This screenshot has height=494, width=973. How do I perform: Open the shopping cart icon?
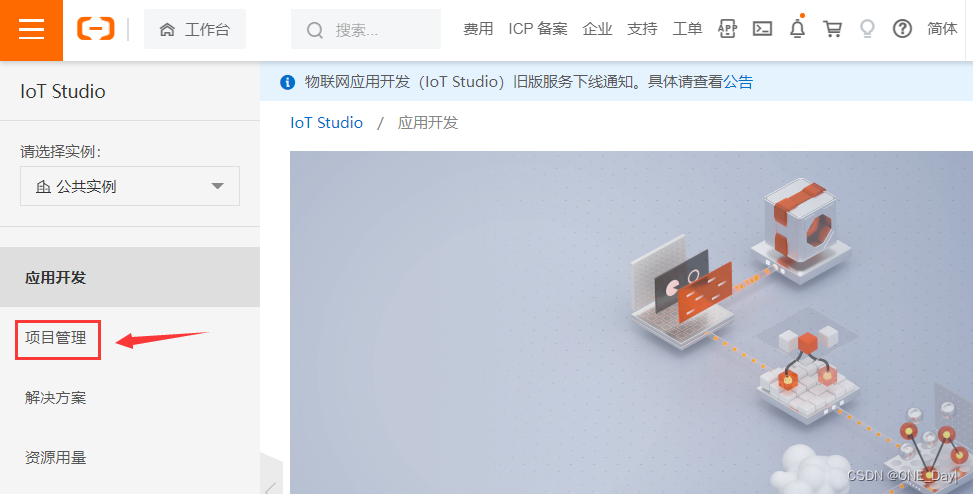(x=832, y=29)
